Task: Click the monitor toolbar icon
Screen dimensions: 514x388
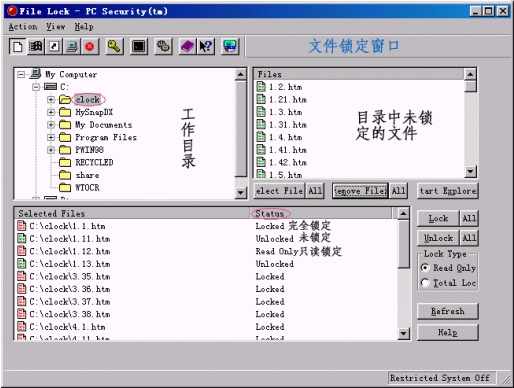Action: [230, 47]
